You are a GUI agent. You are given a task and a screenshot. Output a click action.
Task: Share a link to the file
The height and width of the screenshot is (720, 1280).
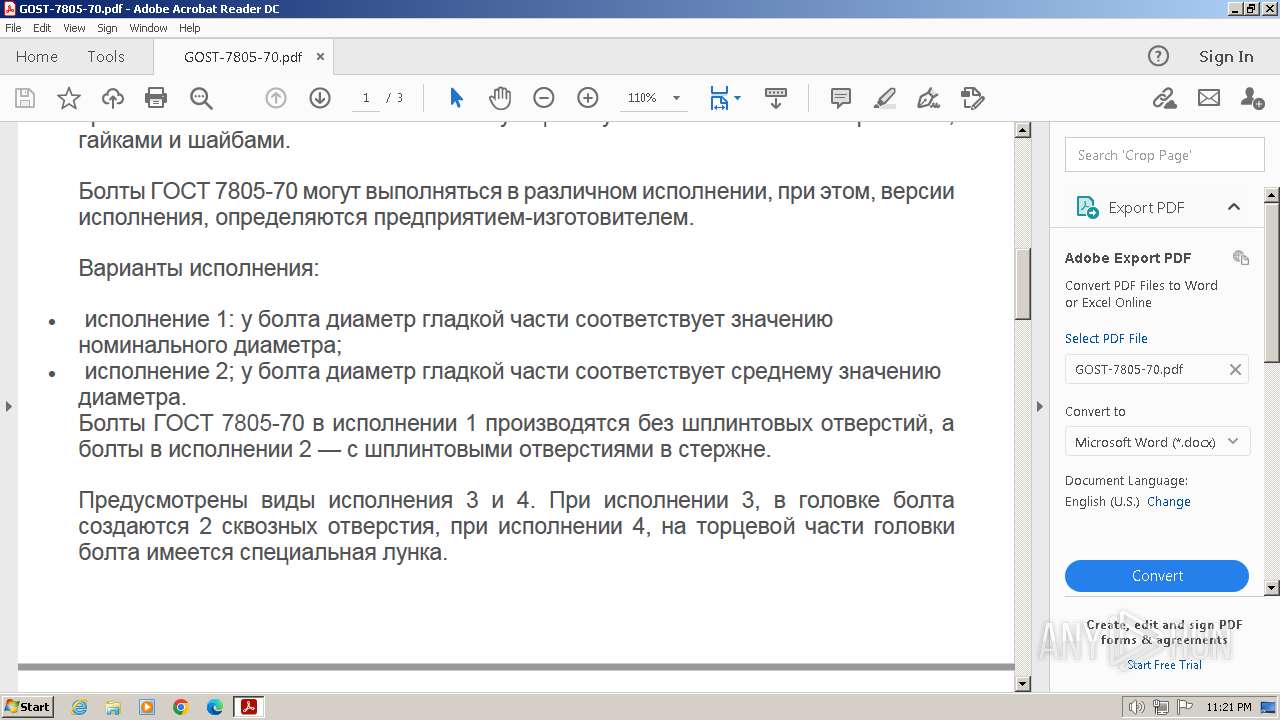pyautogui.click(x=1164, y=98)
